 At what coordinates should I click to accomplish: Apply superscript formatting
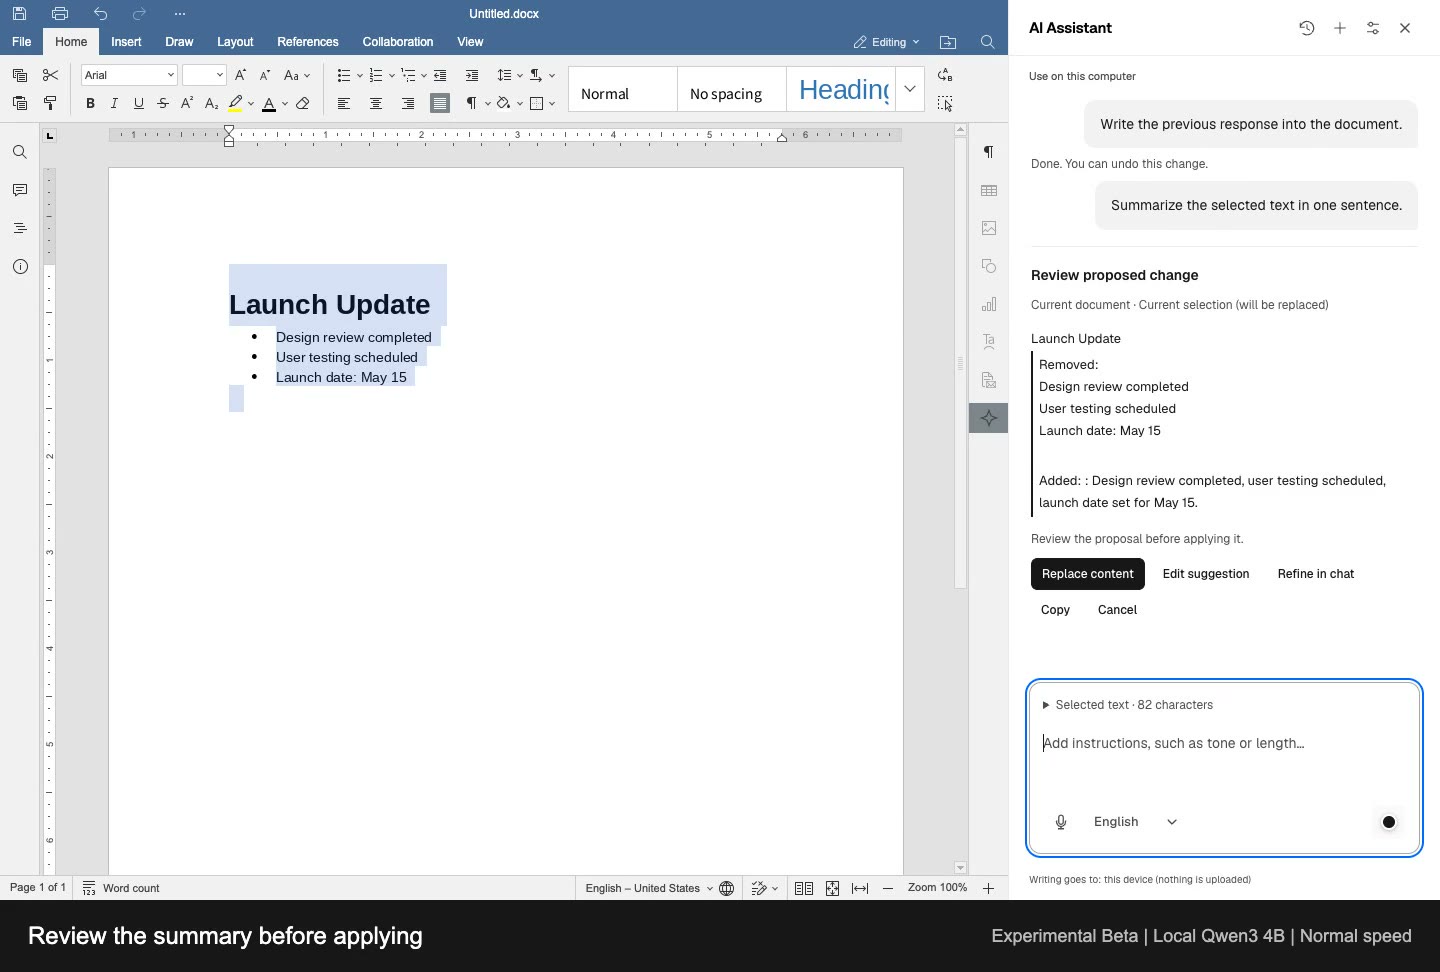point(187,103)
